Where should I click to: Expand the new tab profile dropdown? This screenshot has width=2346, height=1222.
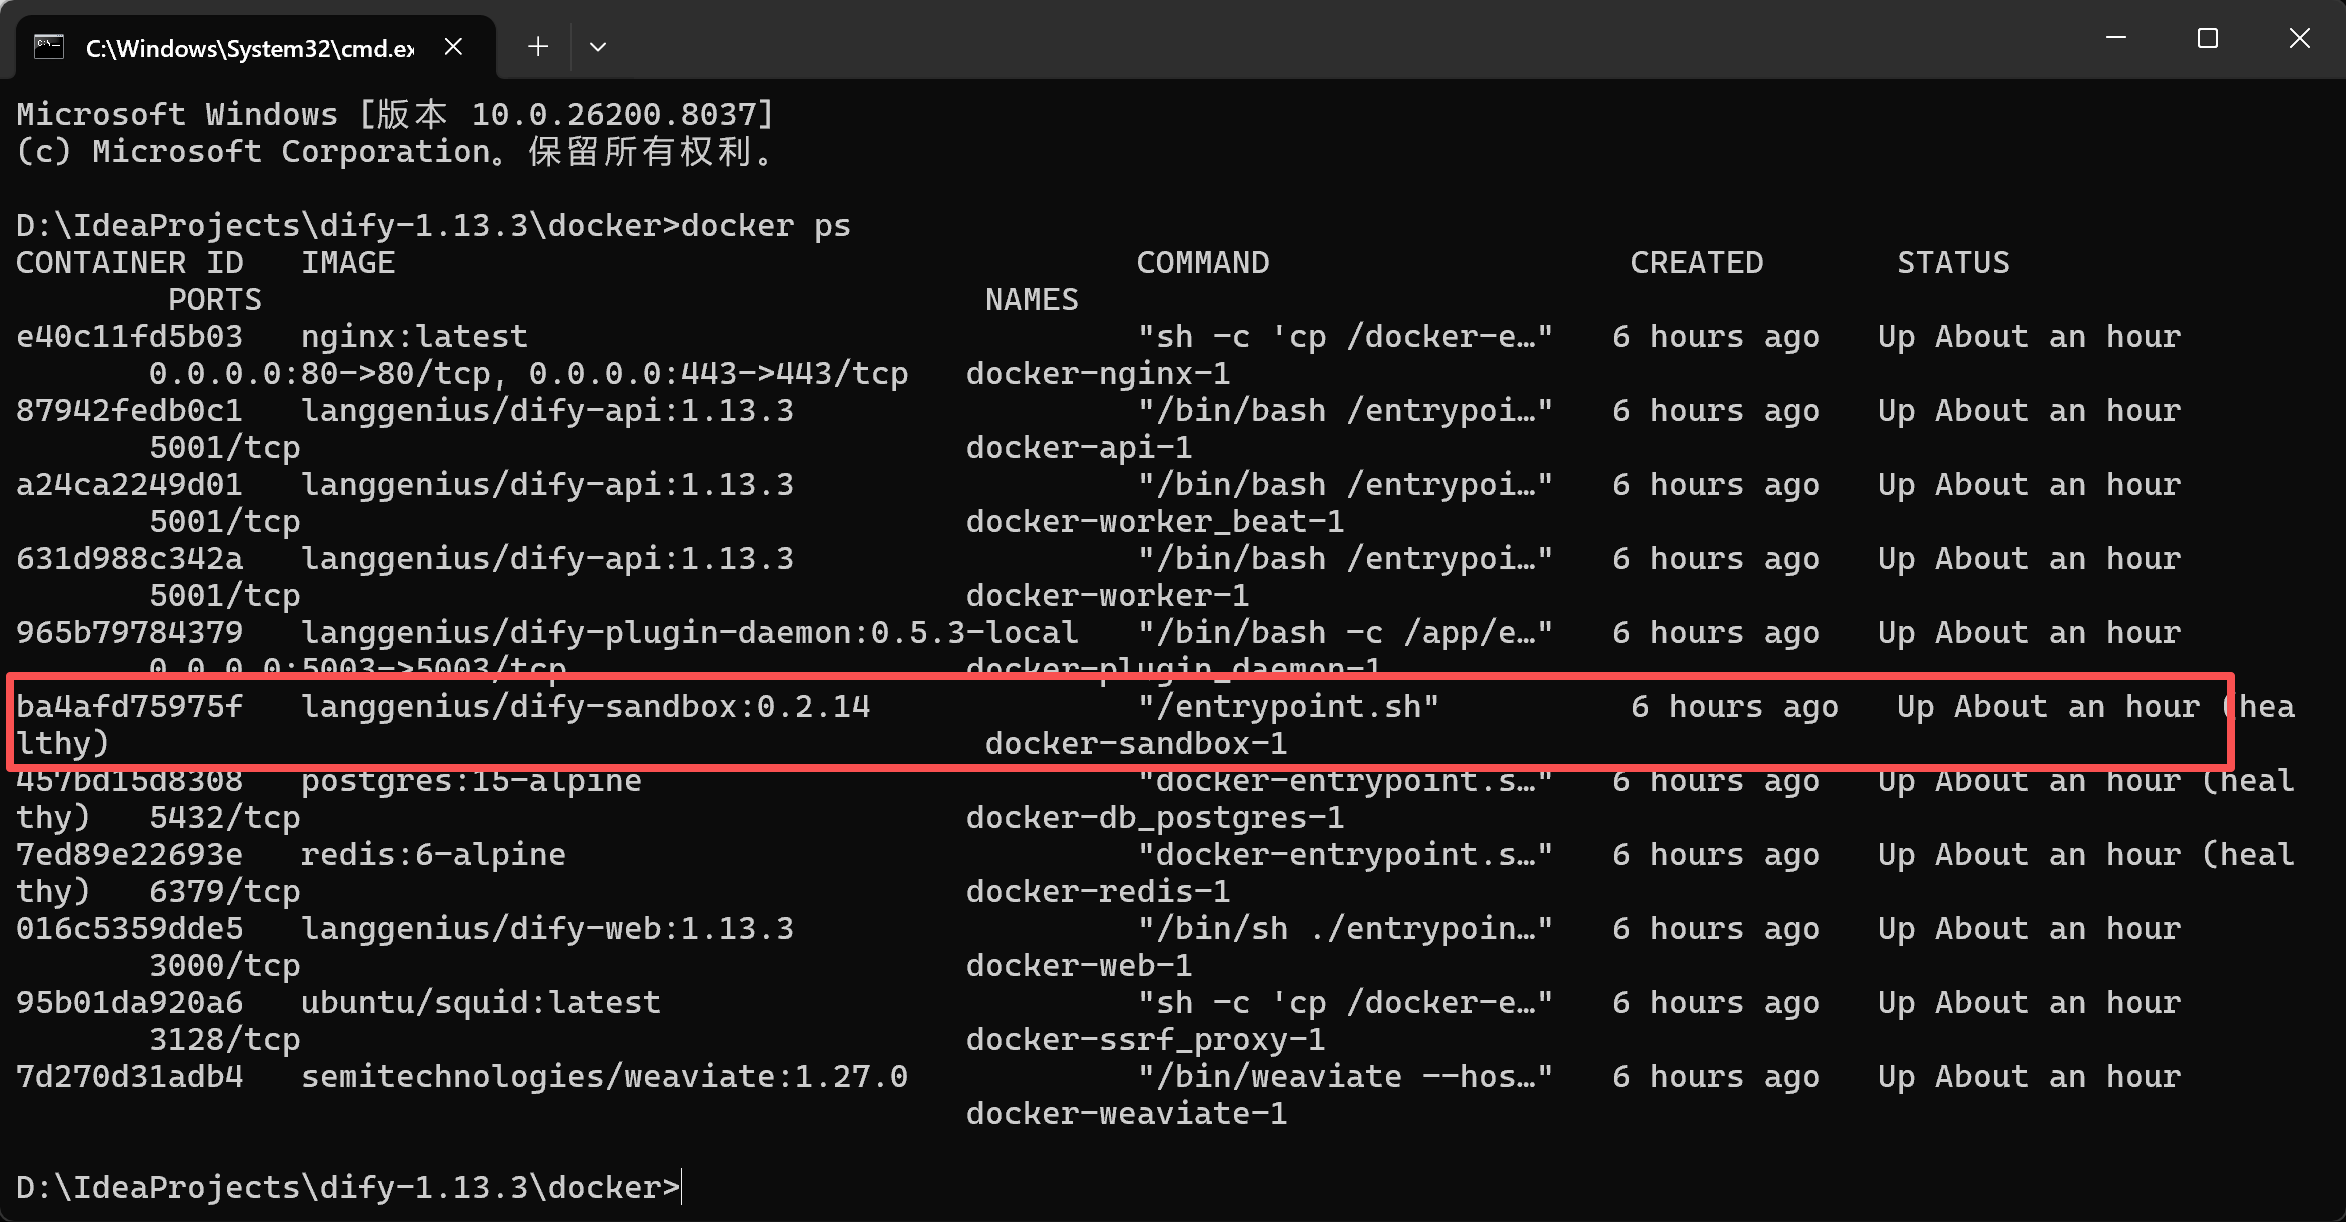tap(598, 47)
